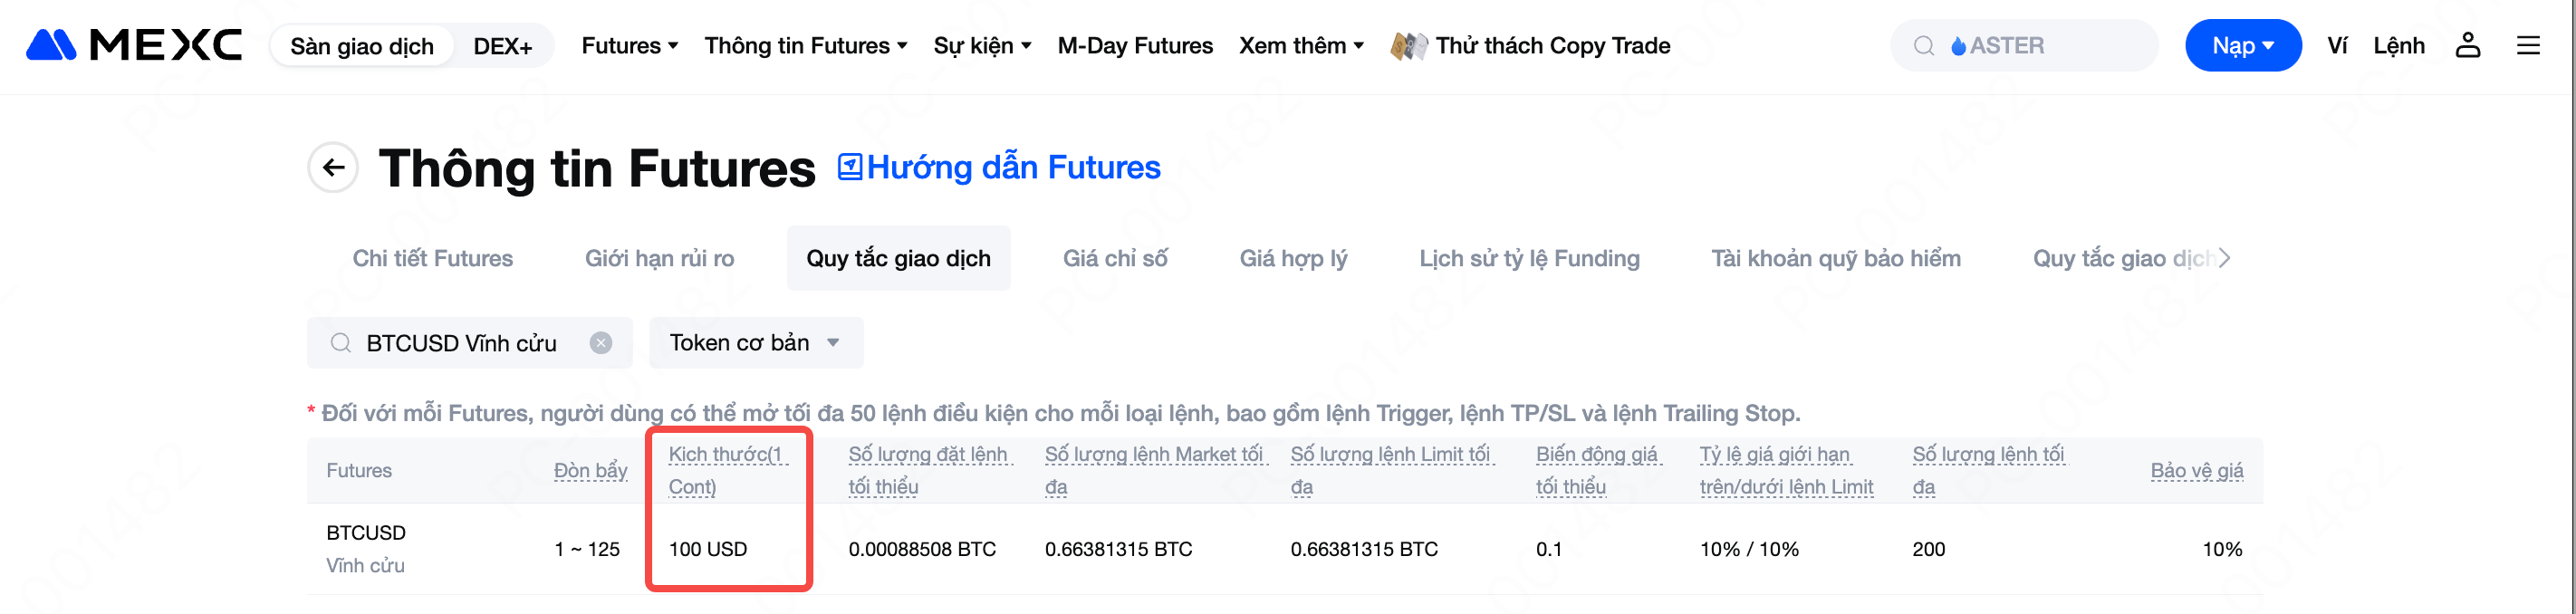The image size is (2576, 614).
Task: Open the user profile icon
Action: [2467, 45]
